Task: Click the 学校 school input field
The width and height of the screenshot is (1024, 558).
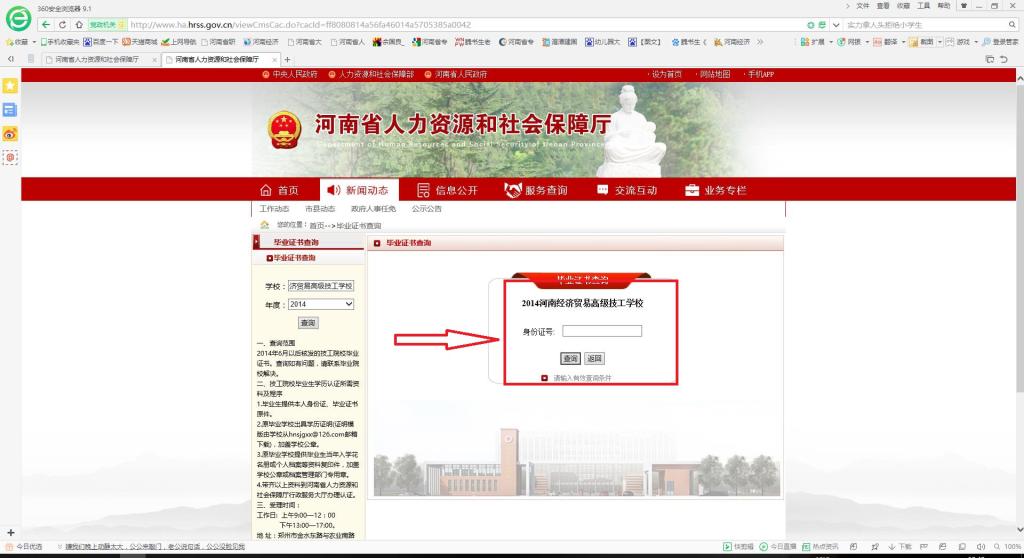Action: [x=321, y=286]
